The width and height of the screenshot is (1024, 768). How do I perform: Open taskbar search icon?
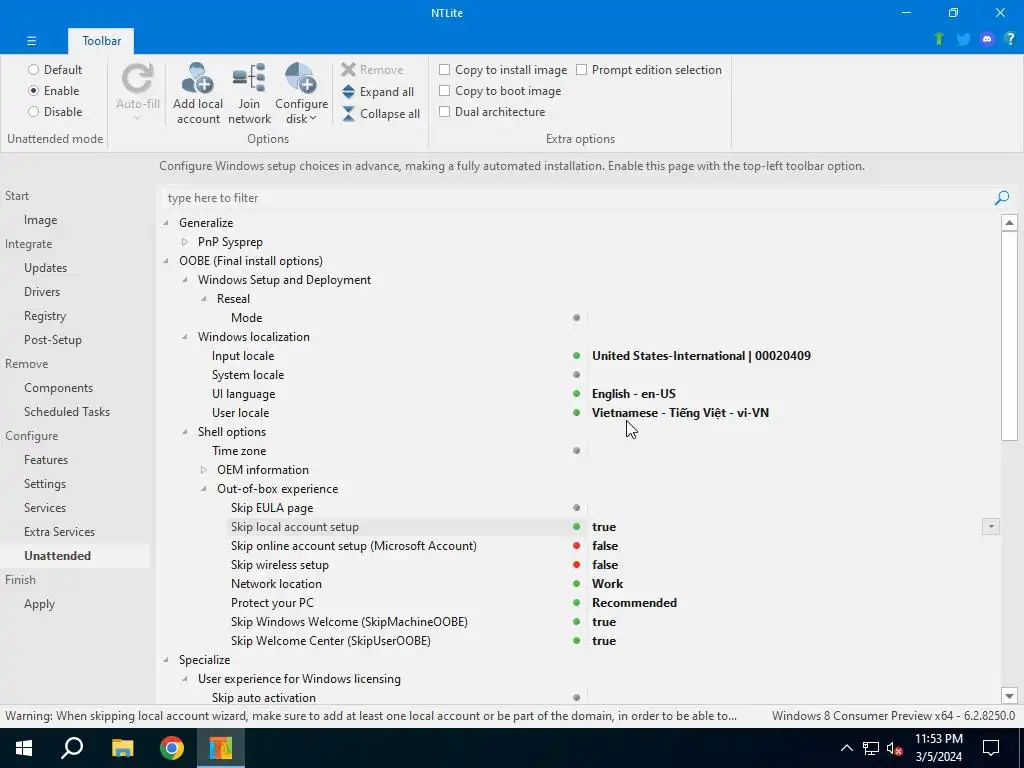point(72,748)
